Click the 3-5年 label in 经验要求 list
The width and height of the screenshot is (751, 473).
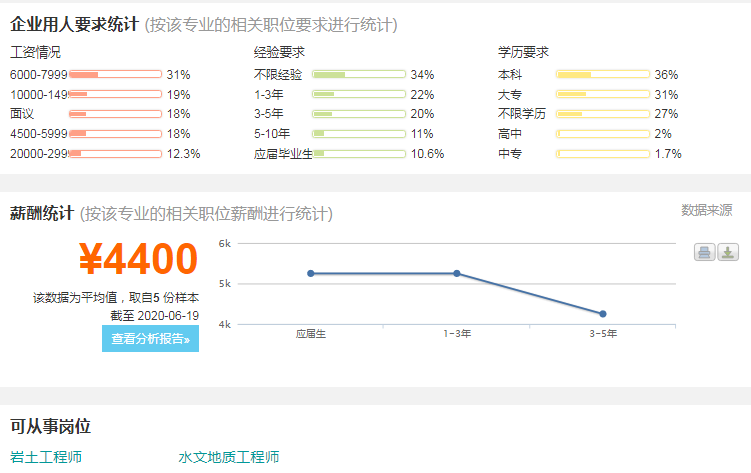tap(269, 114)
